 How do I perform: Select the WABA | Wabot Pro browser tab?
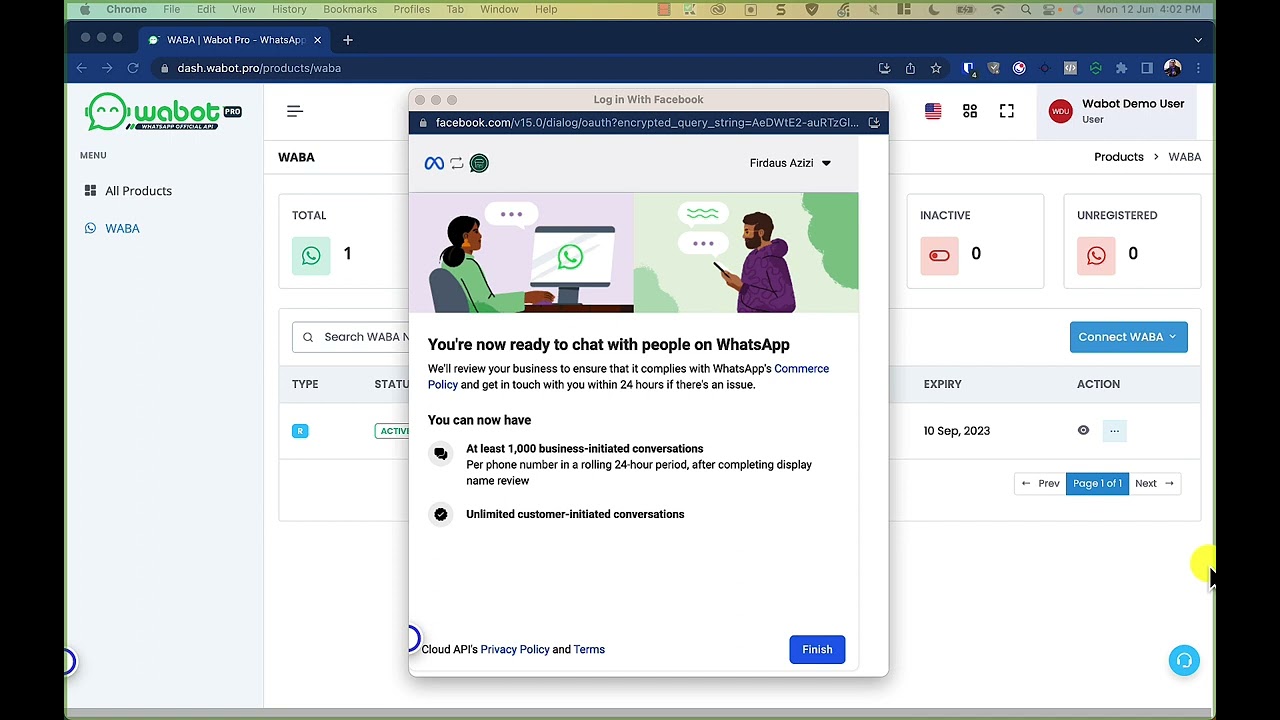tap(235, 40)
